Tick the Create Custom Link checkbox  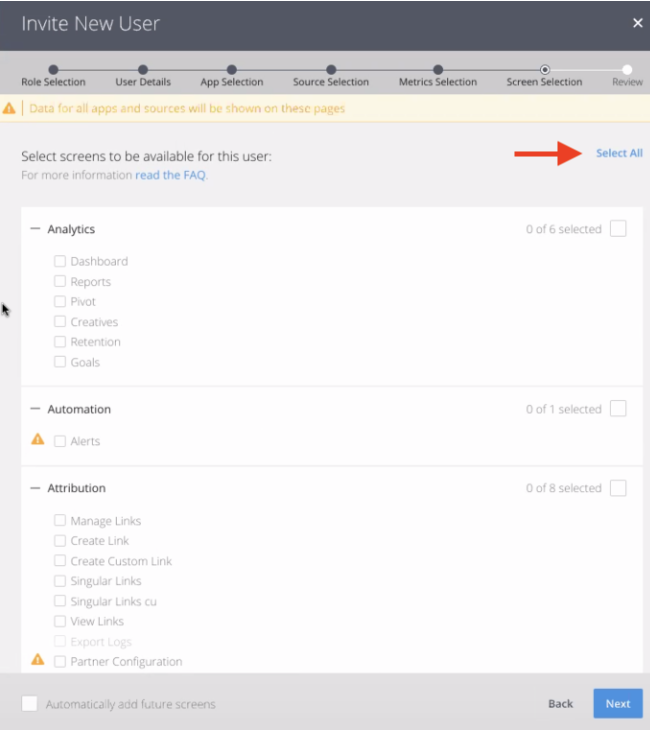click(x=60, y=561)
